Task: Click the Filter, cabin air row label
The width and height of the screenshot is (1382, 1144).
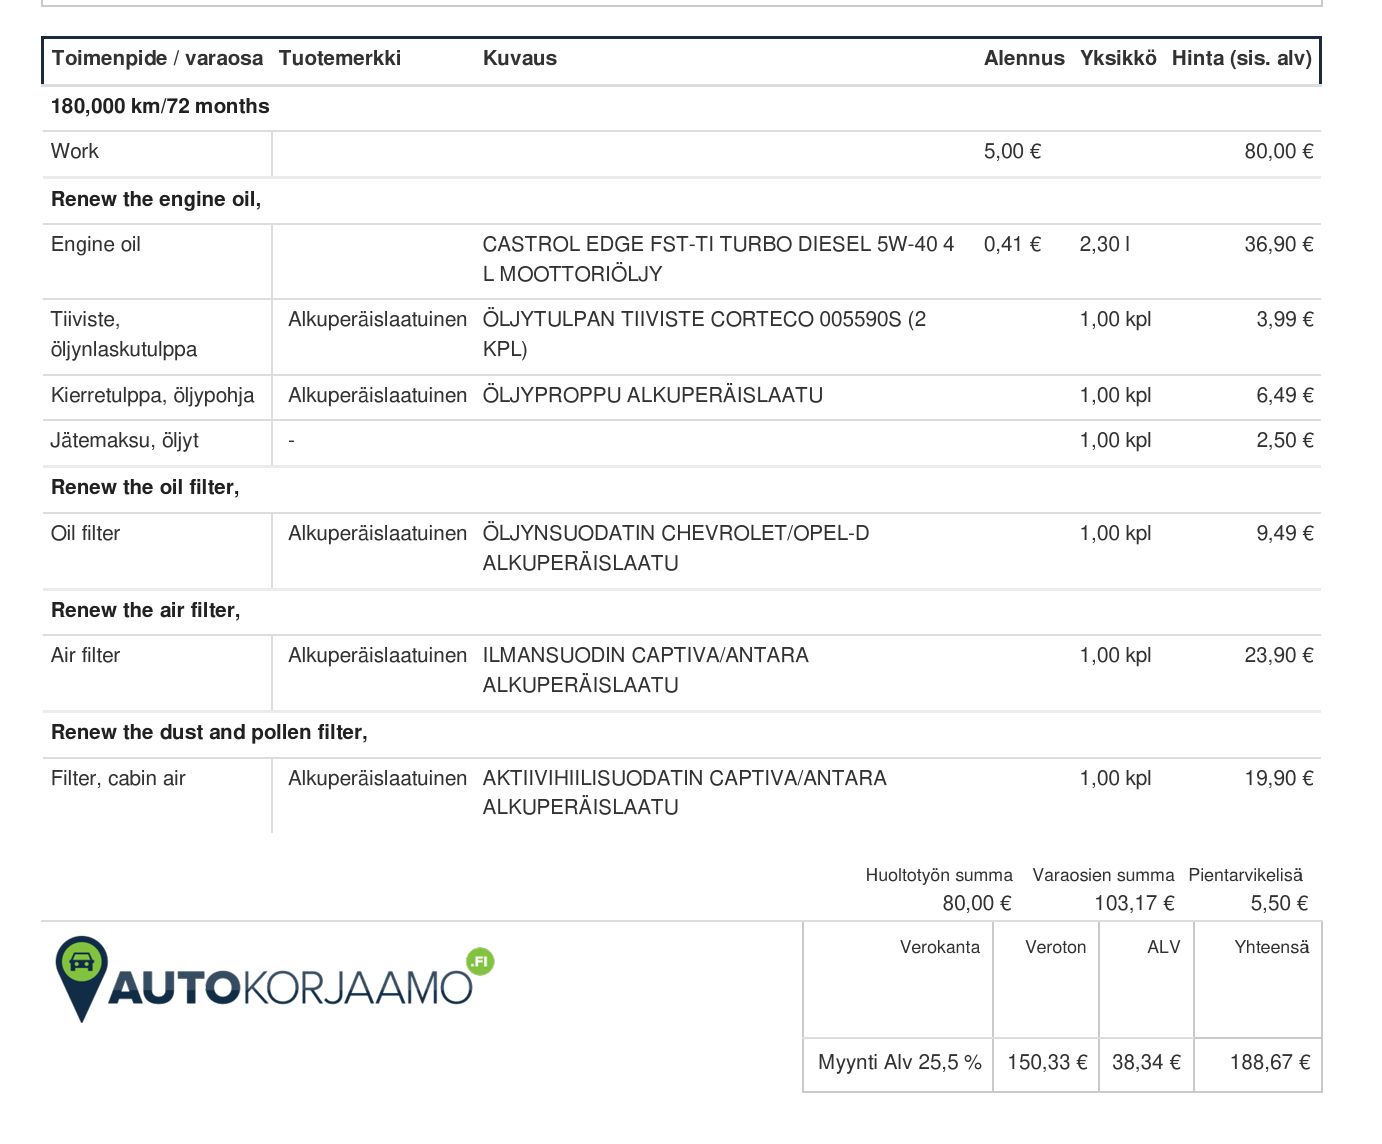Action: [118, 778]
